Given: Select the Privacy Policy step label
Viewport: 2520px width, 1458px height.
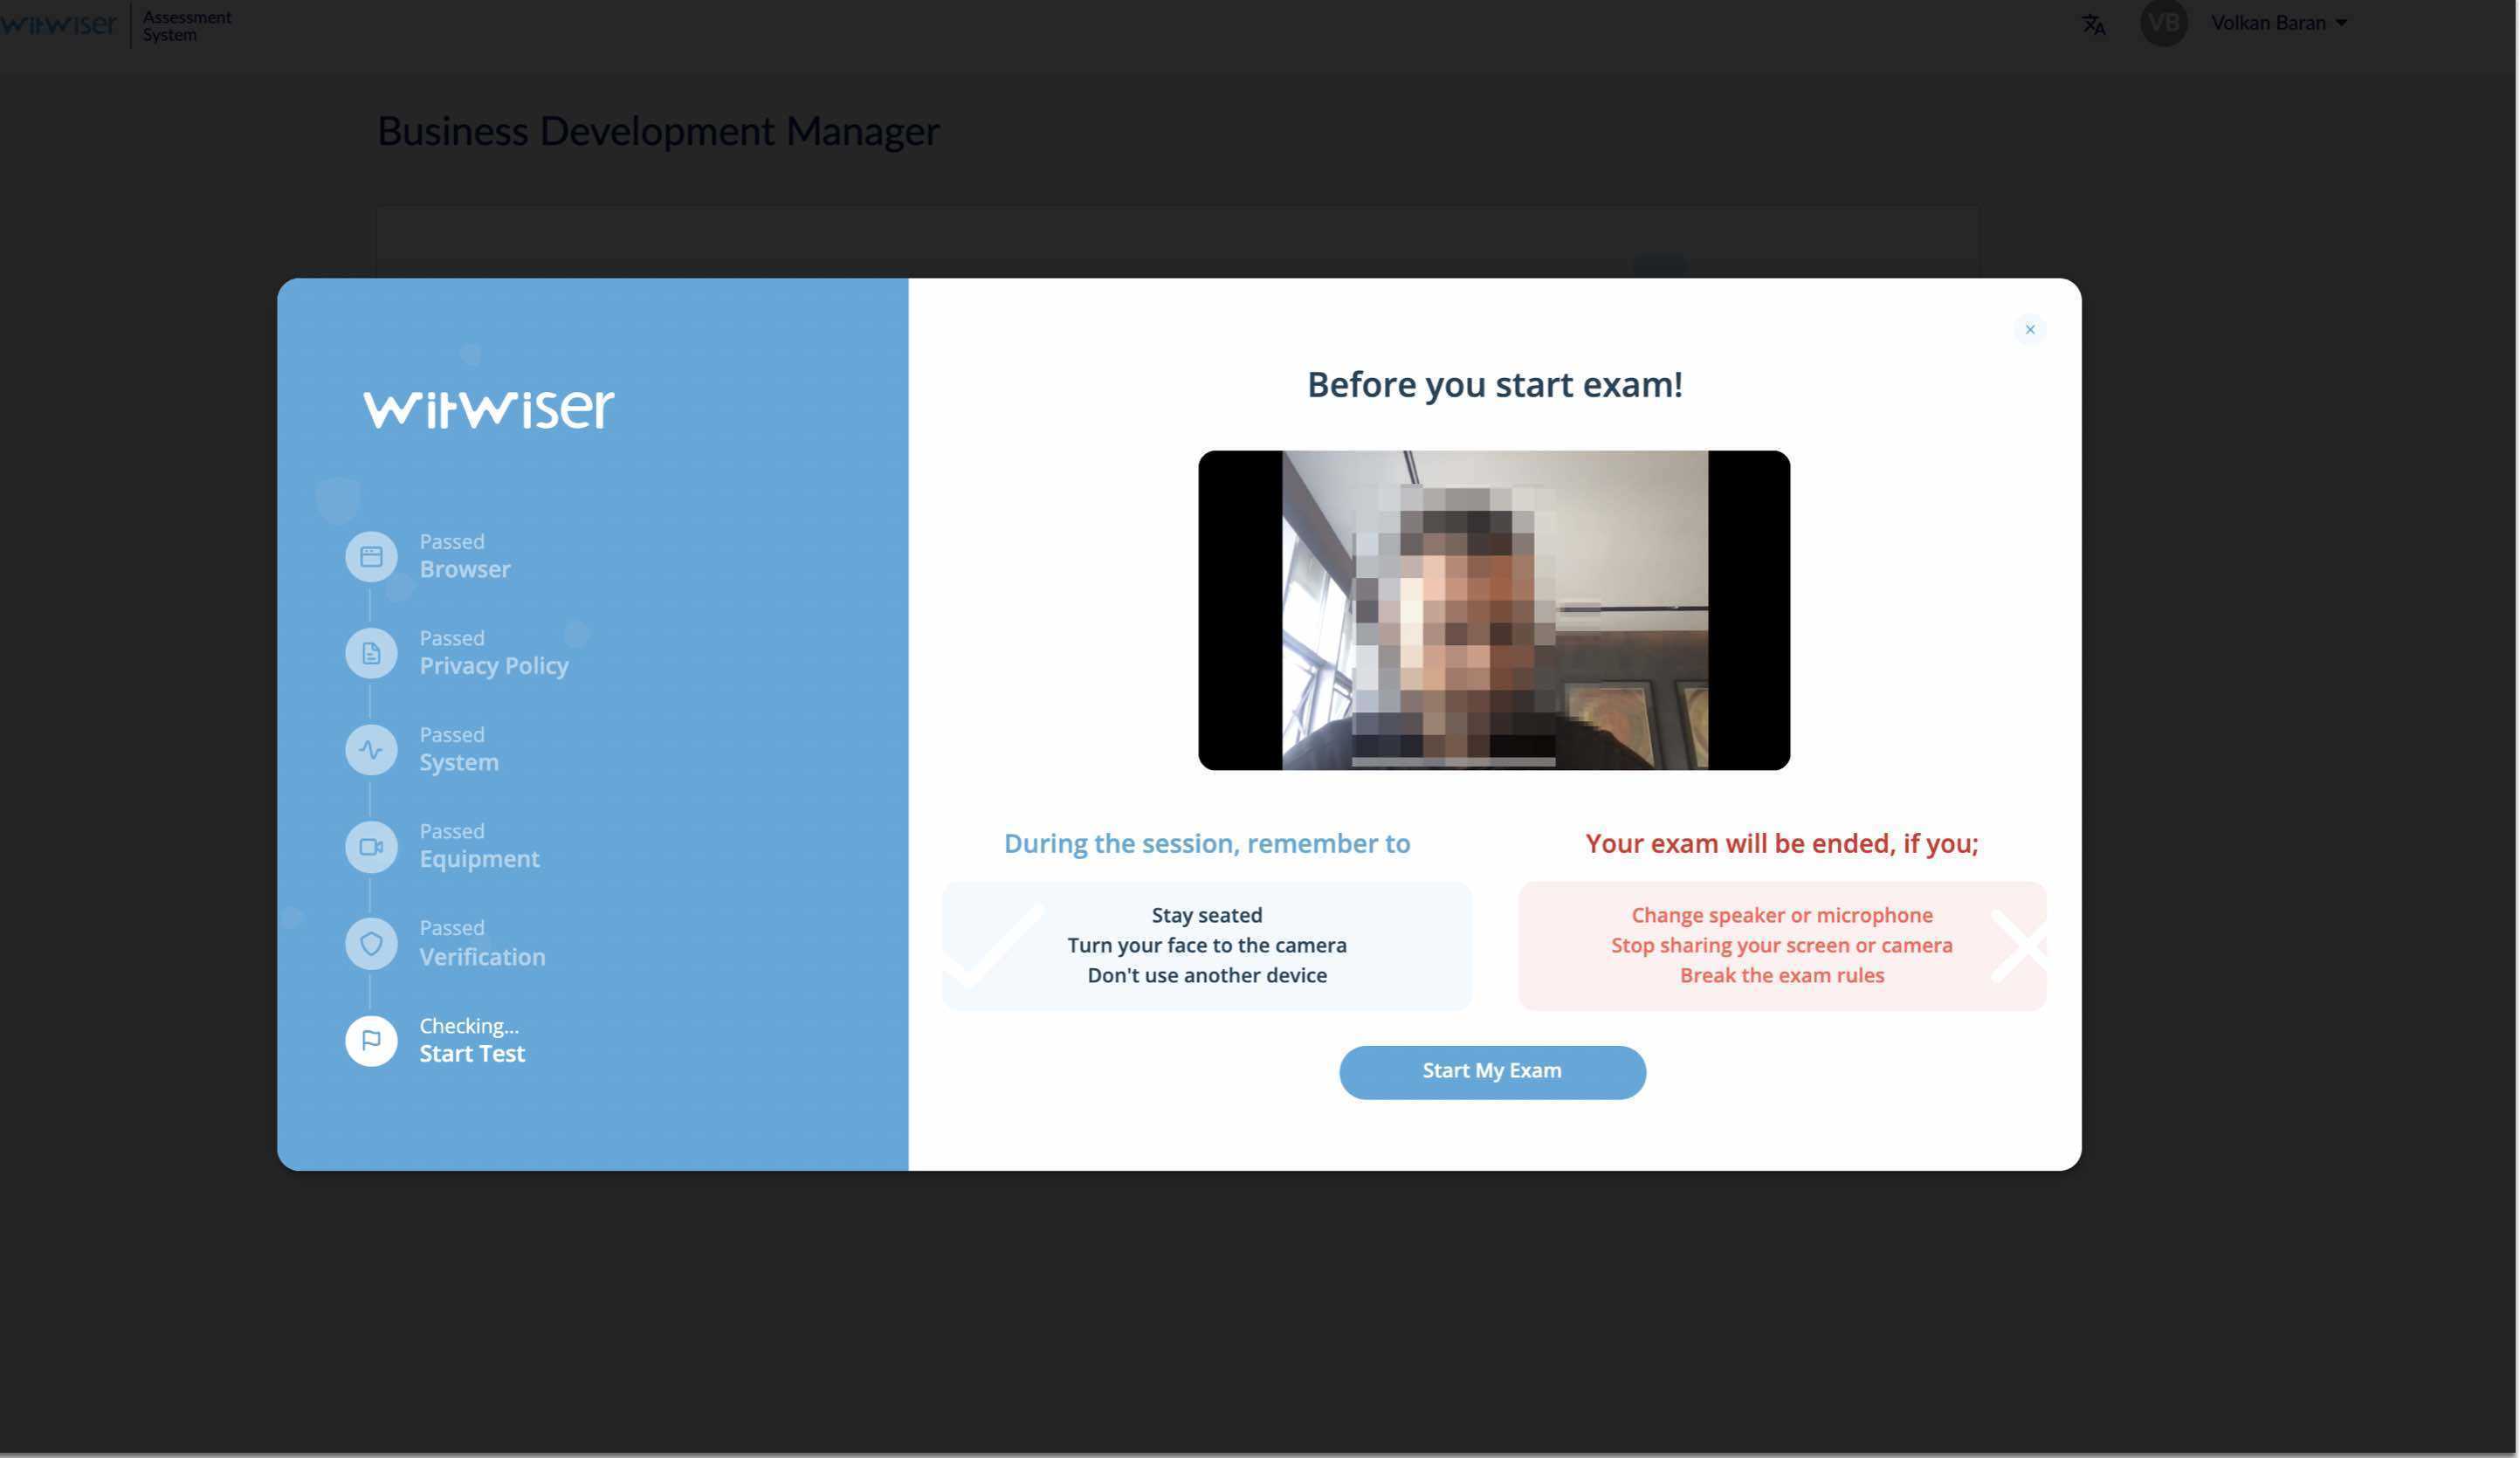Looking at the screenshot, I should 493,665.
